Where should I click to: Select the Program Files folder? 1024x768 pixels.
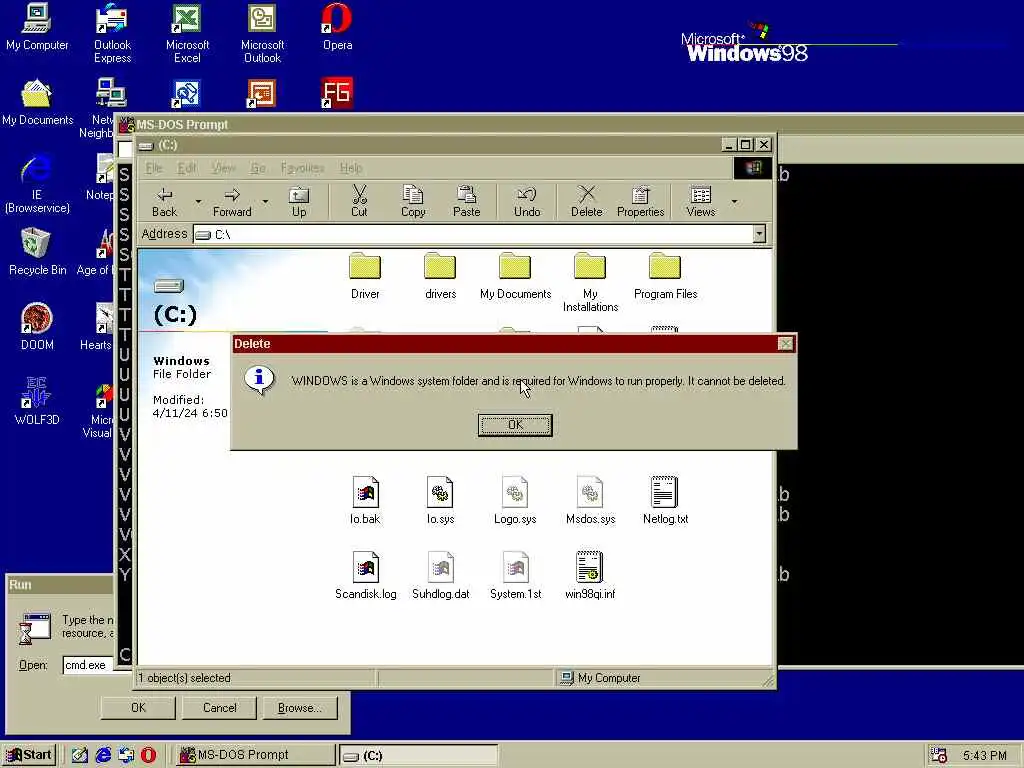[x=665, y=277]
